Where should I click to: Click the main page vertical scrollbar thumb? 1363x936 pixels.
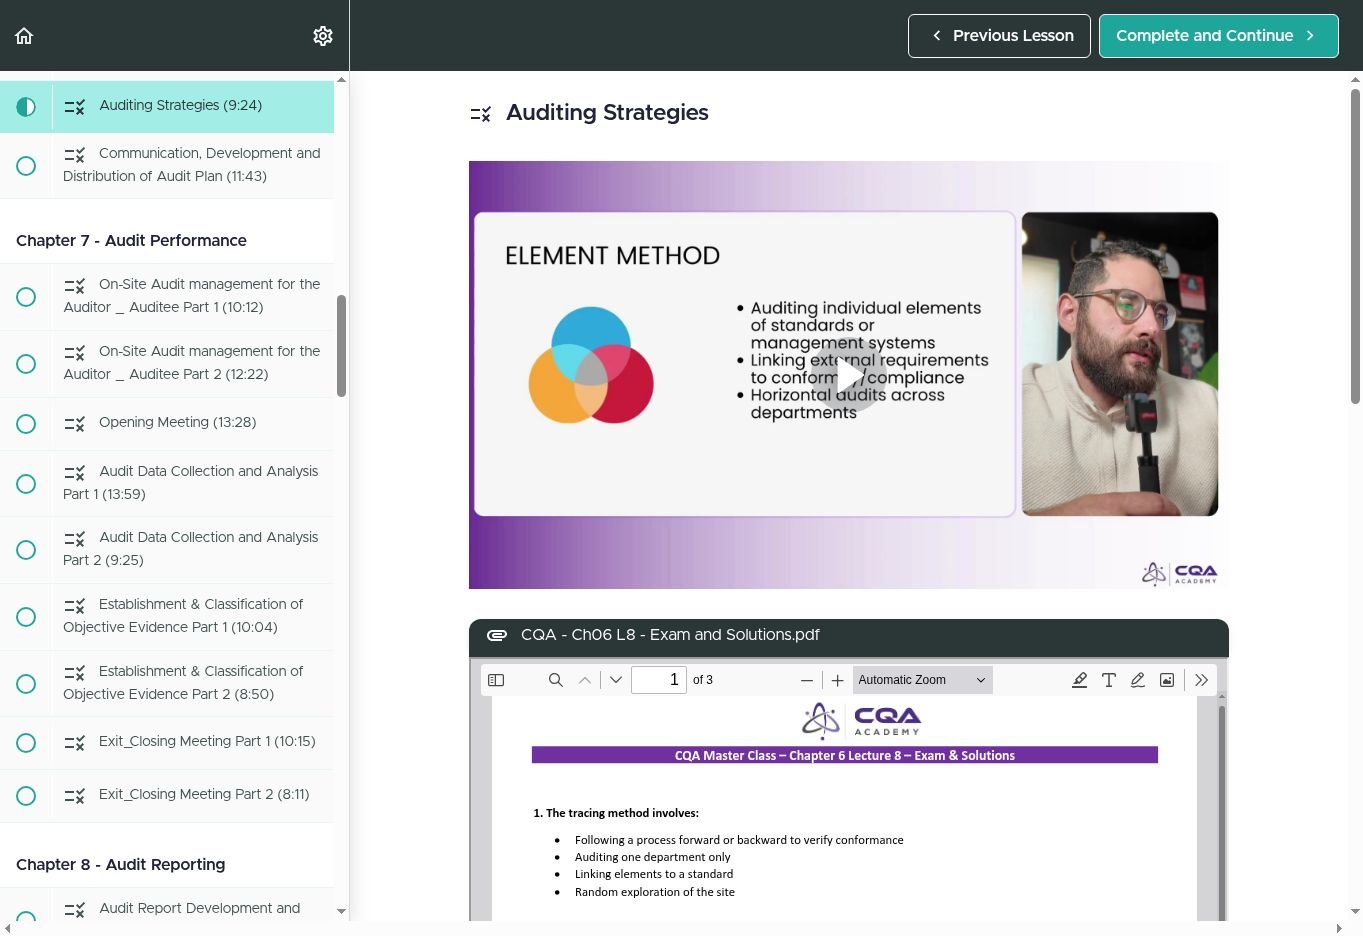point(1355,246)
